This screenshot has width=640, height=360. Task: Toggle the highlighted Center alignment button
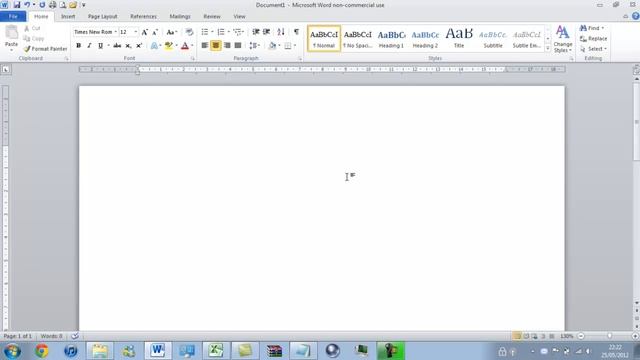tap(216, 45)
